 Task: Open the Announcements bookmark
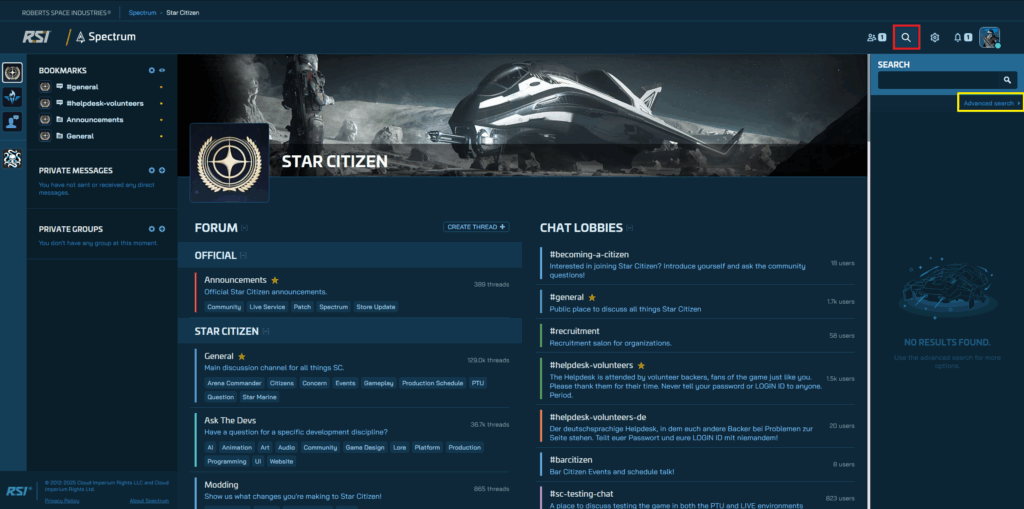coord(95,120)
